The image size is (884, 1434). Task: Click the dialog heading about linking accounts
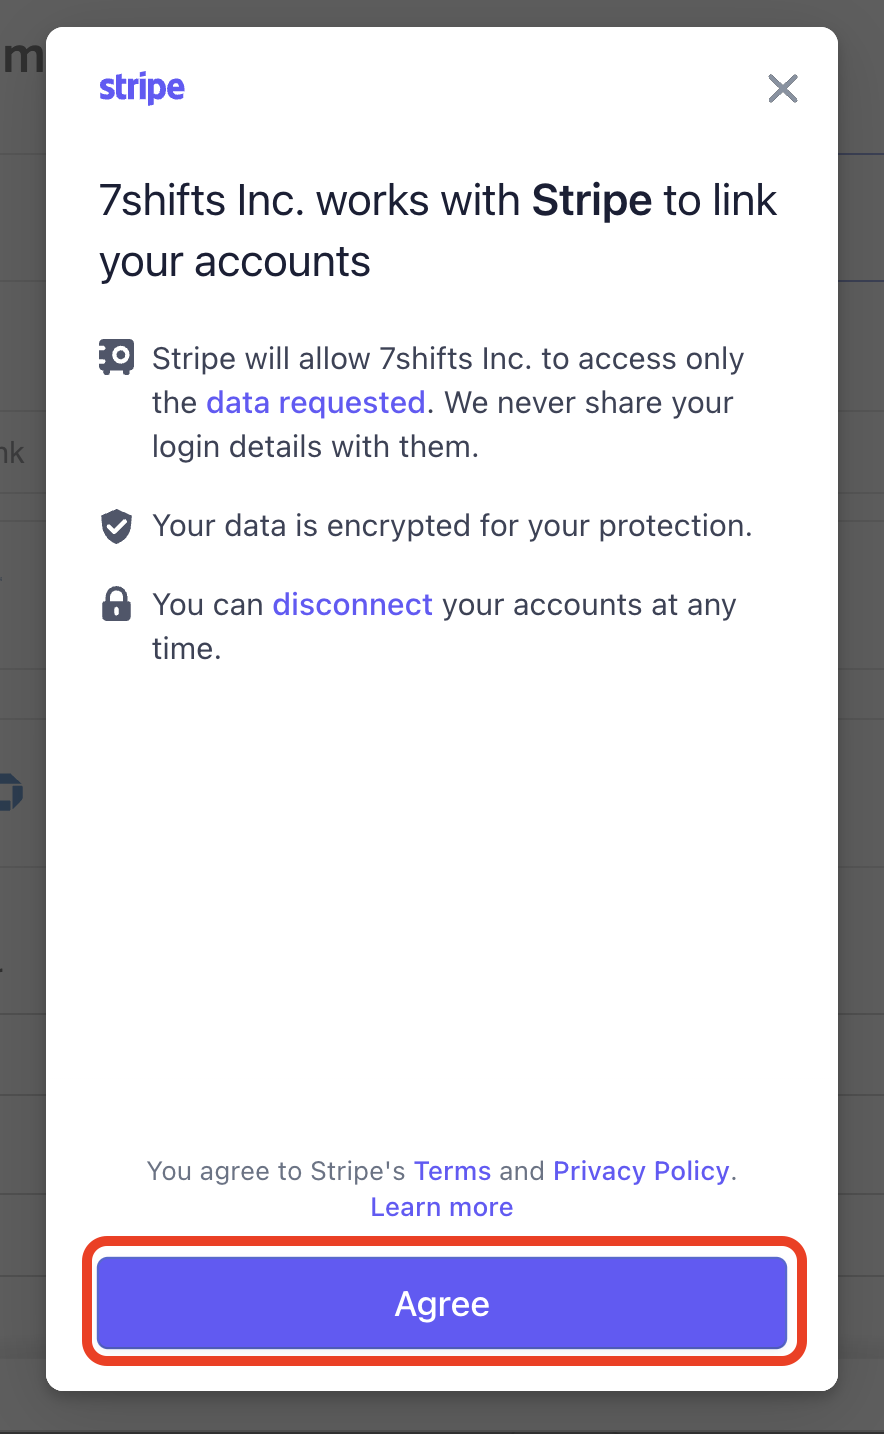437,230
